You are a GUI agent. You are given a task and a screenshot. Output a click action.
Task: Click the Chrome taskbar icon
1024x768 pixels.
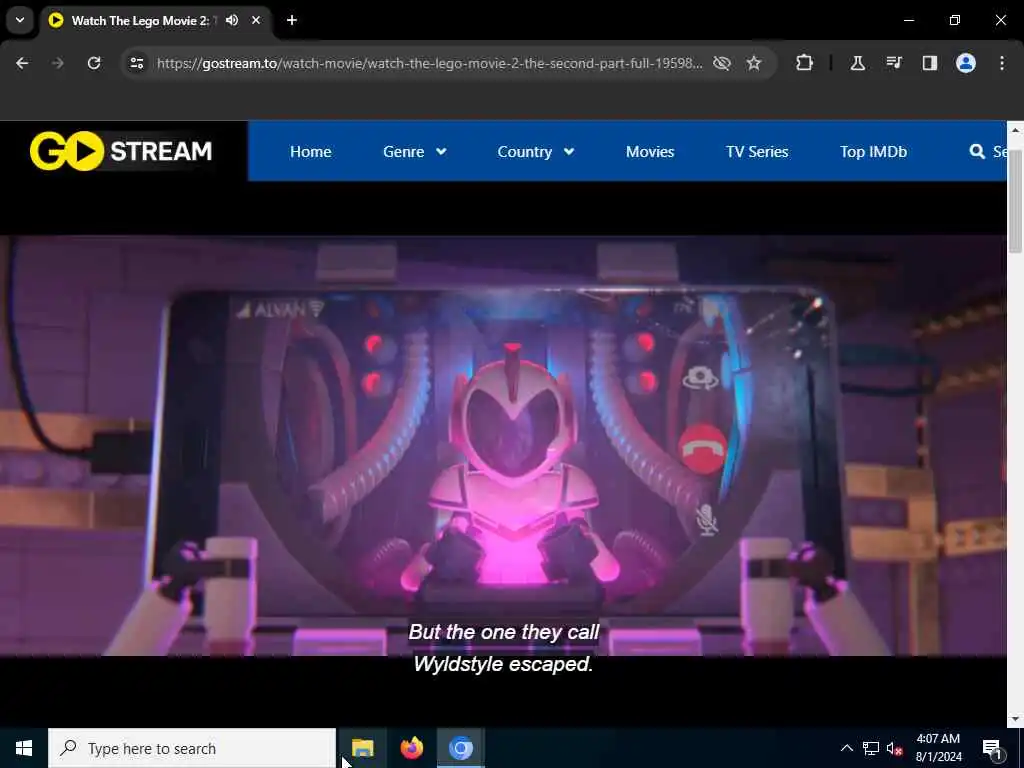[x=460, y=748]
